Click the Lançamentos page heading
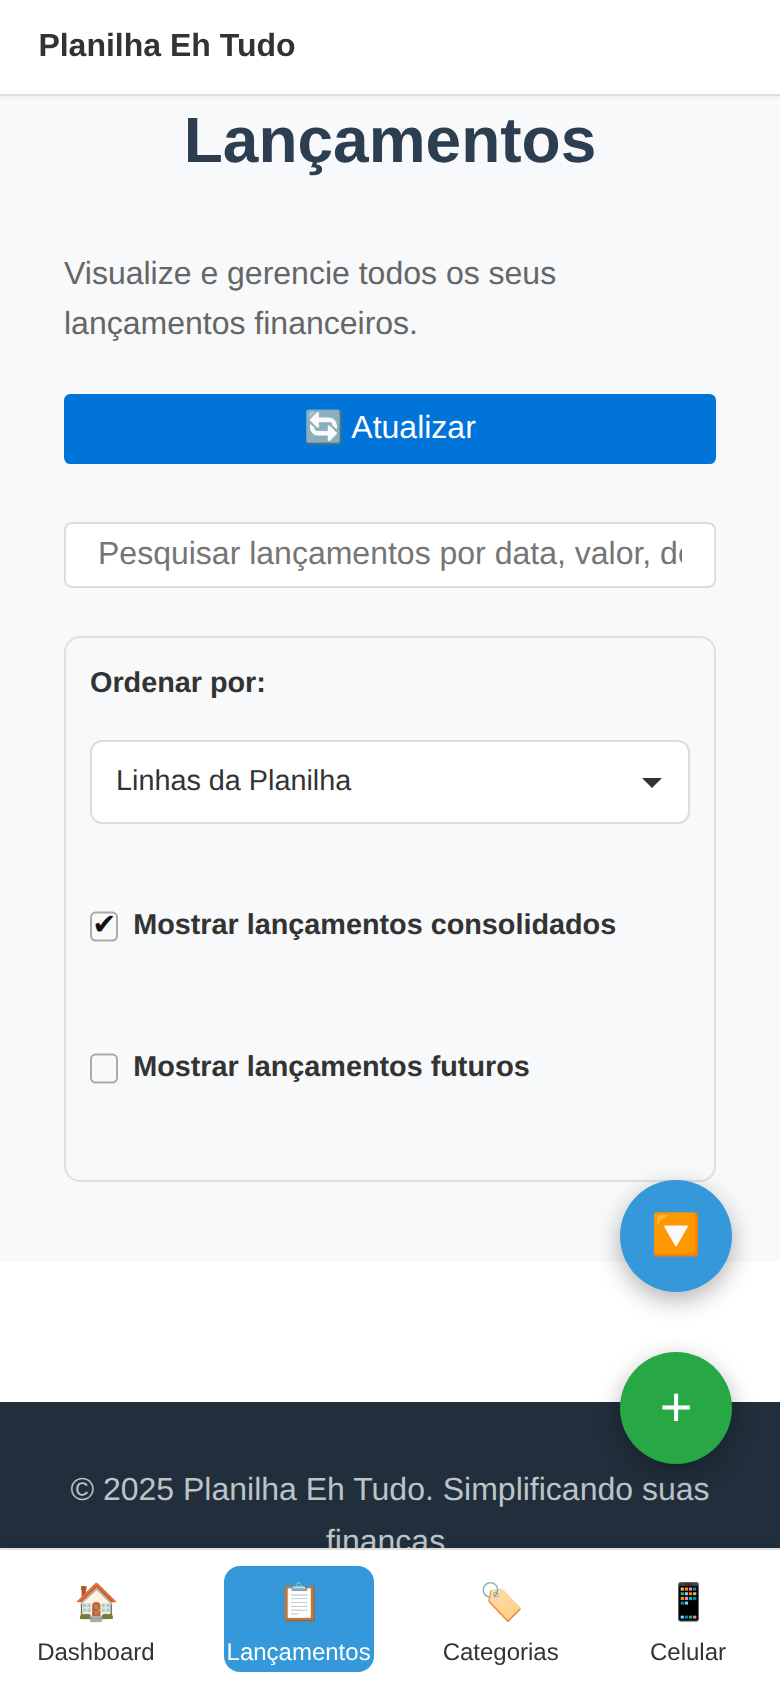780x1688 pixels. coord(390,140)
